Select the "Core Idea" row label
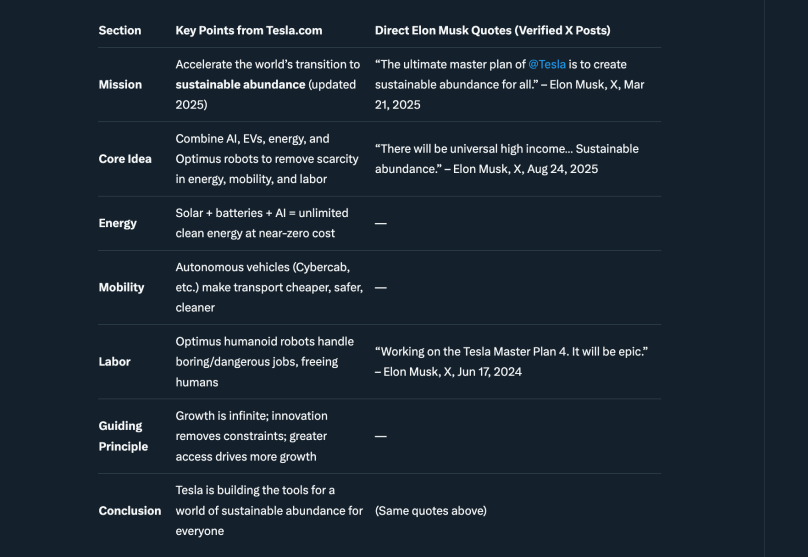This screenshot has width=808, height=557. (125, 159)
